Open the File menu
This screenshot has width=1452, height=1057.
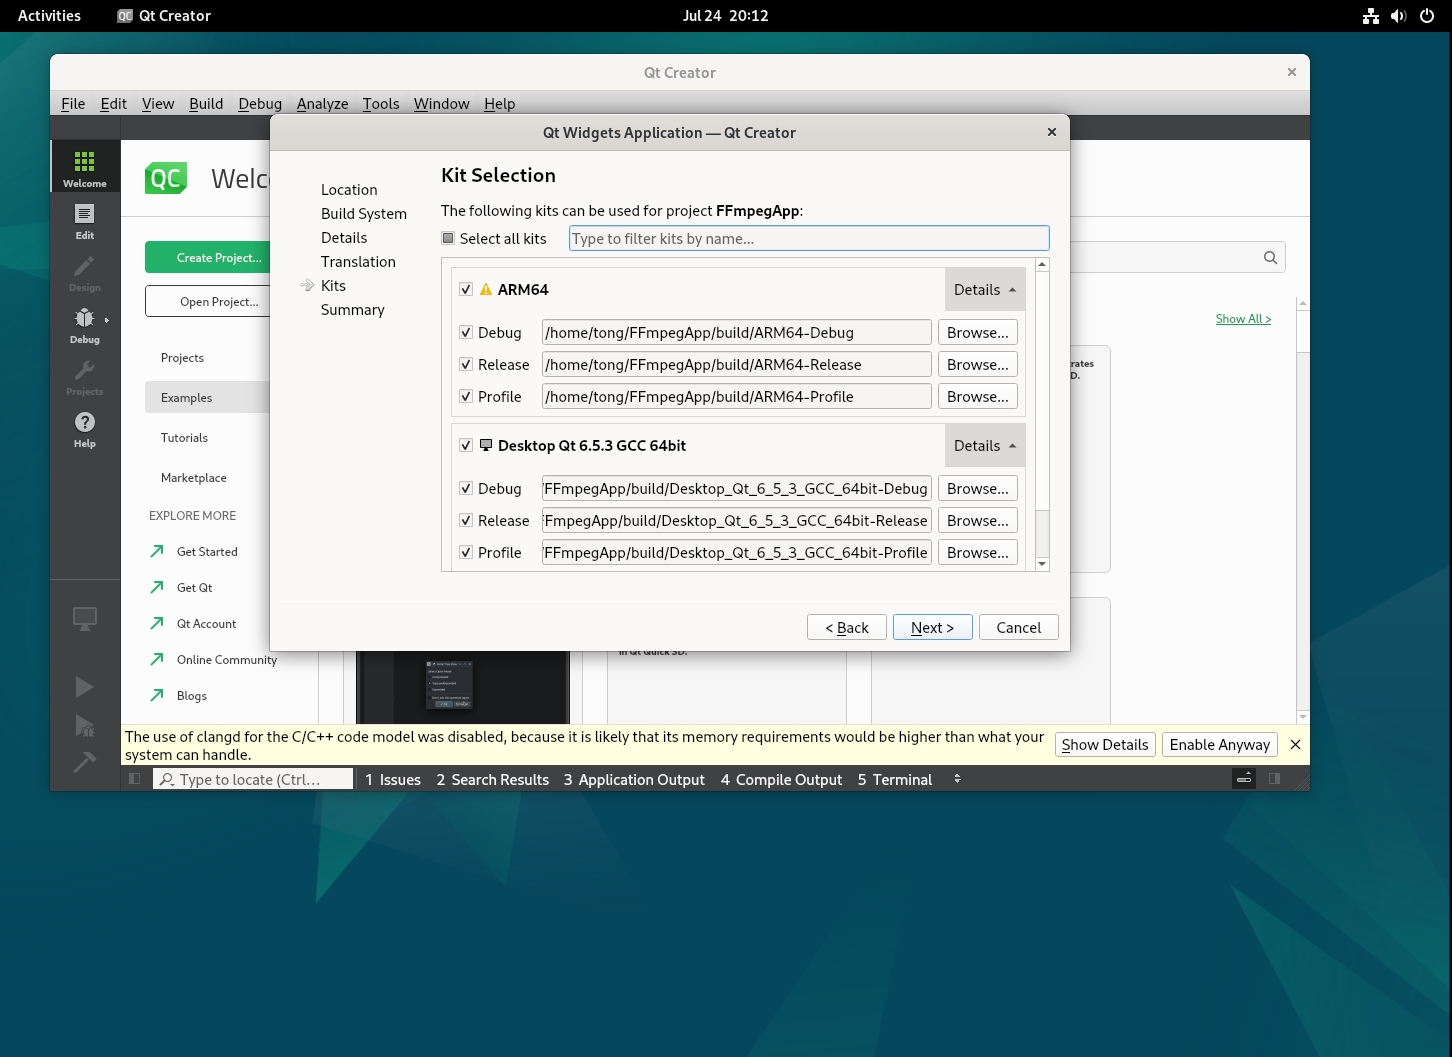73,103
